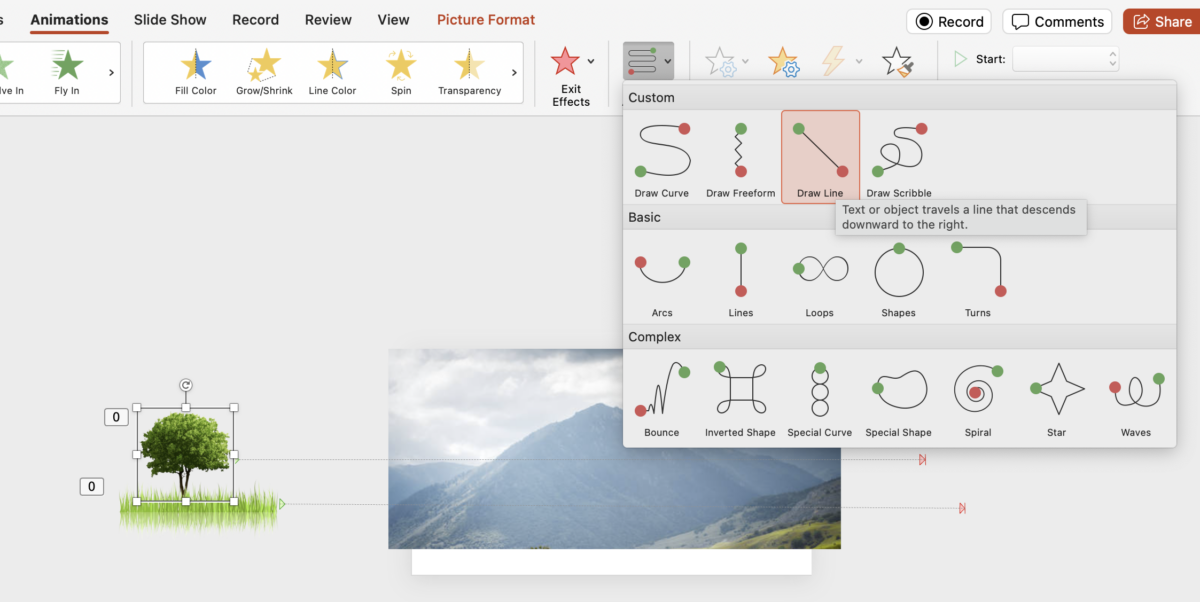Apply the Transparency emphasis effect
The width and height of the screenshot is (1200, 602).
469,72
